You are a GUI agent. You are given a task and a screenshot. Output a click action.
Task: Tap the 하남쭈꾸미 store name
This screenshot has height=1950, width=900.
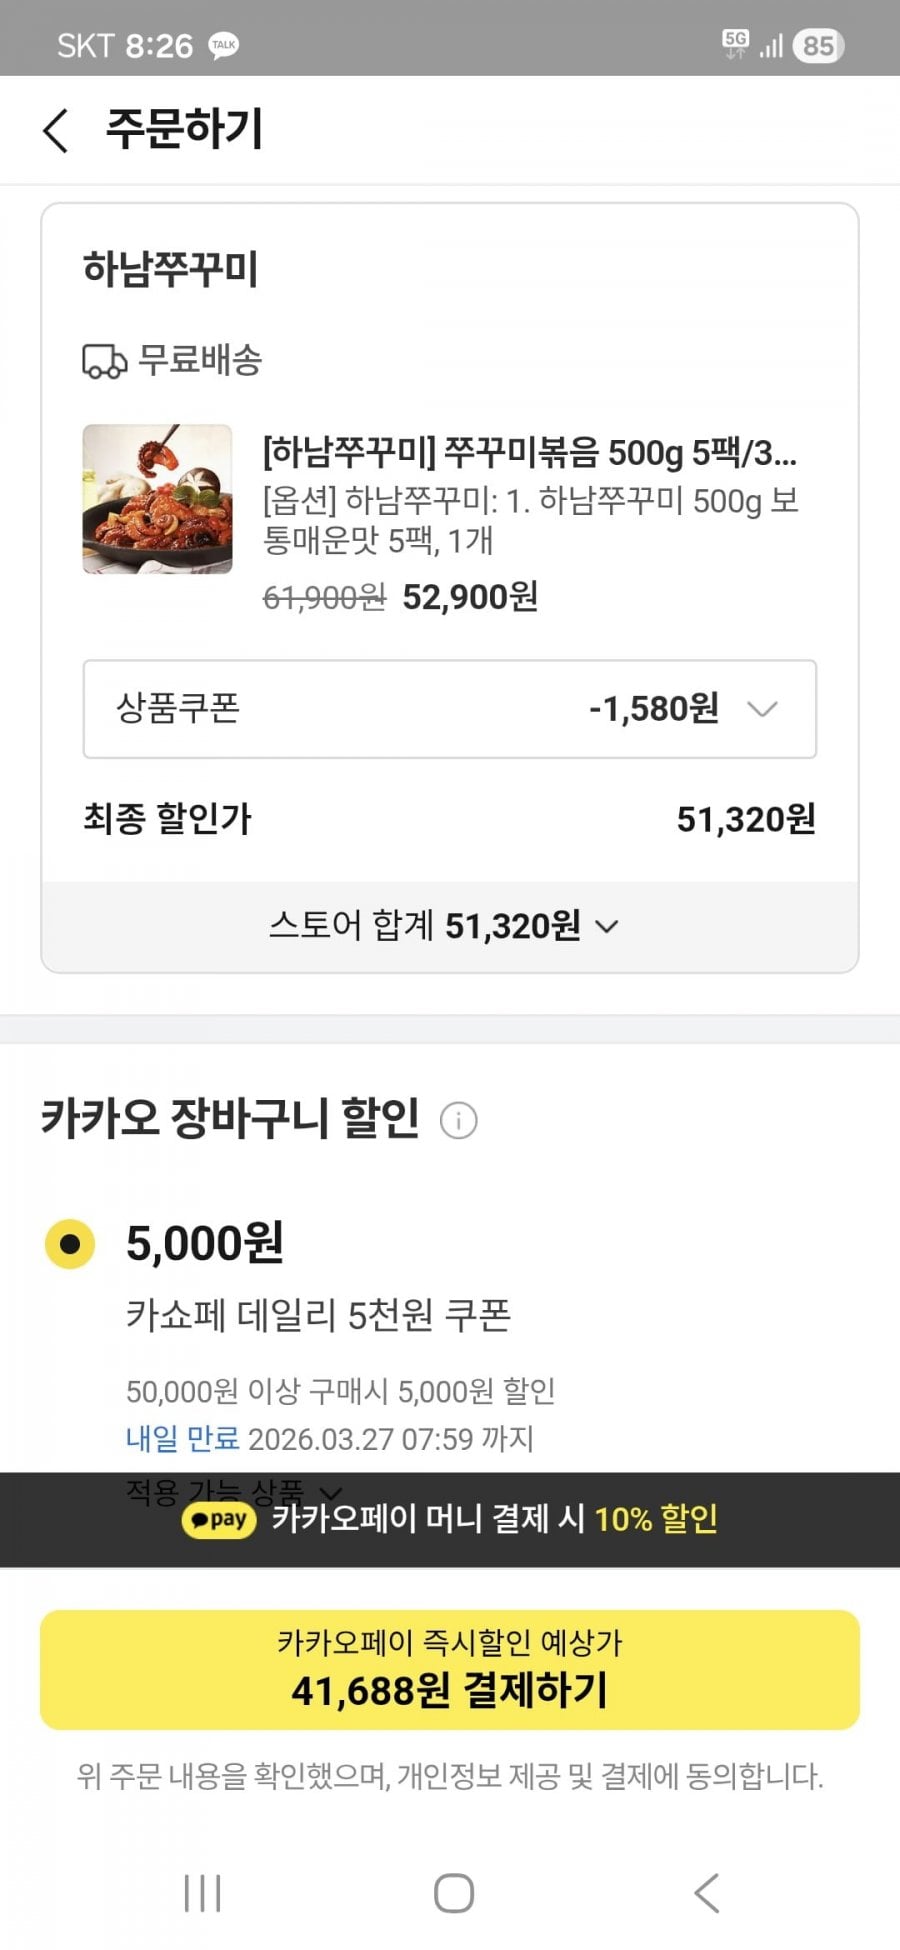click(171, 270)
